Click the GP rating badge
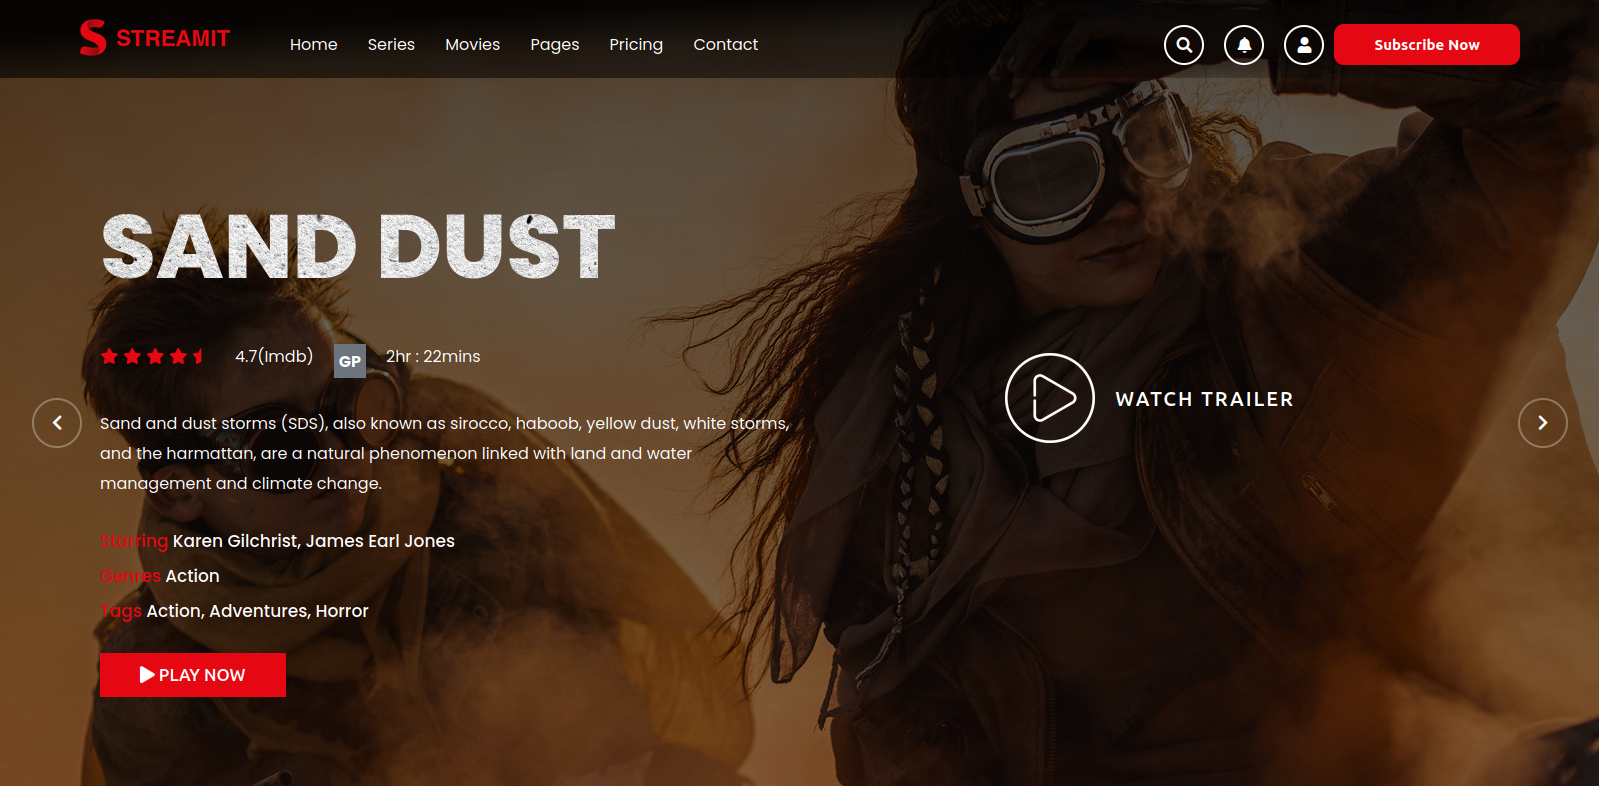This screenshot has height=786, width=1599. [349, 361]
